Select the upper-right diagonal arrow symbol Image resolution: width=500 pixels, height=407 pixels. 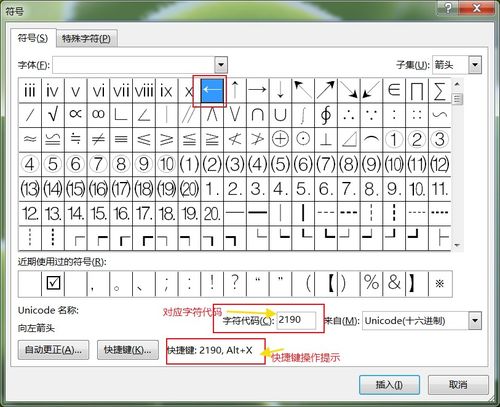[326, 90]
